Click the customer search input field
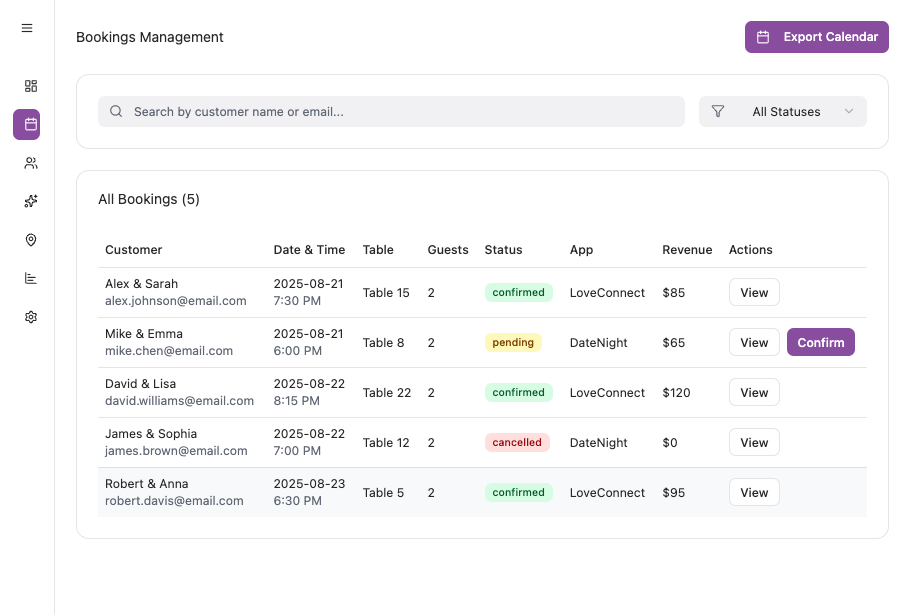Screen dimensions: 909x614 pyautogui.click(x=400, y=112)
